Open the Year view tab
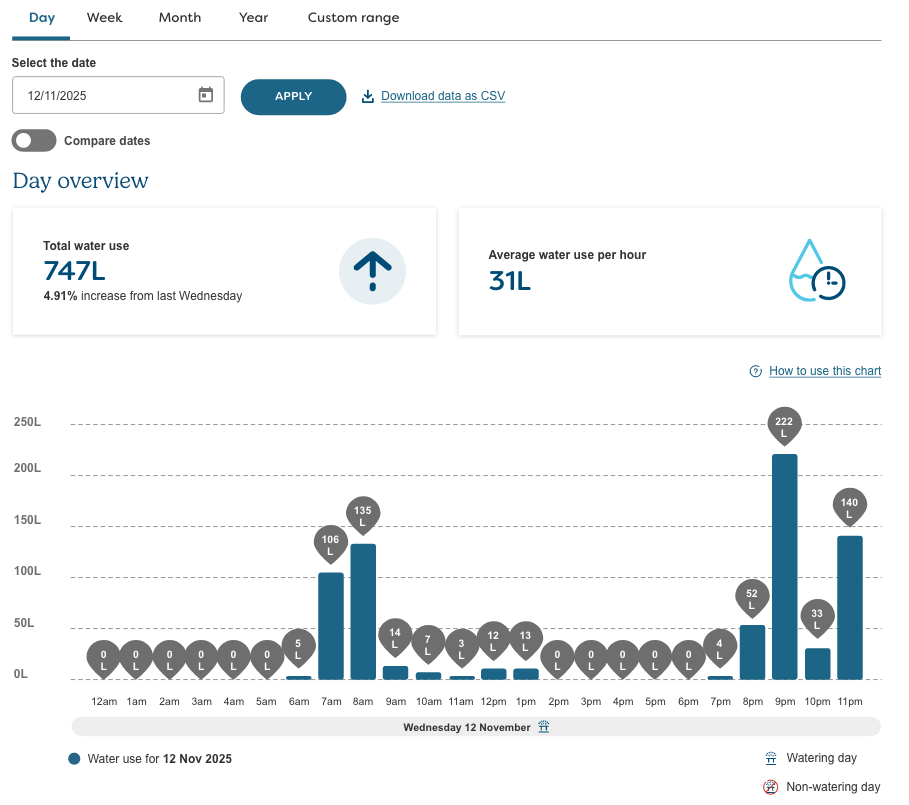This screenshot has height=805, width=909. pos(253,17)
